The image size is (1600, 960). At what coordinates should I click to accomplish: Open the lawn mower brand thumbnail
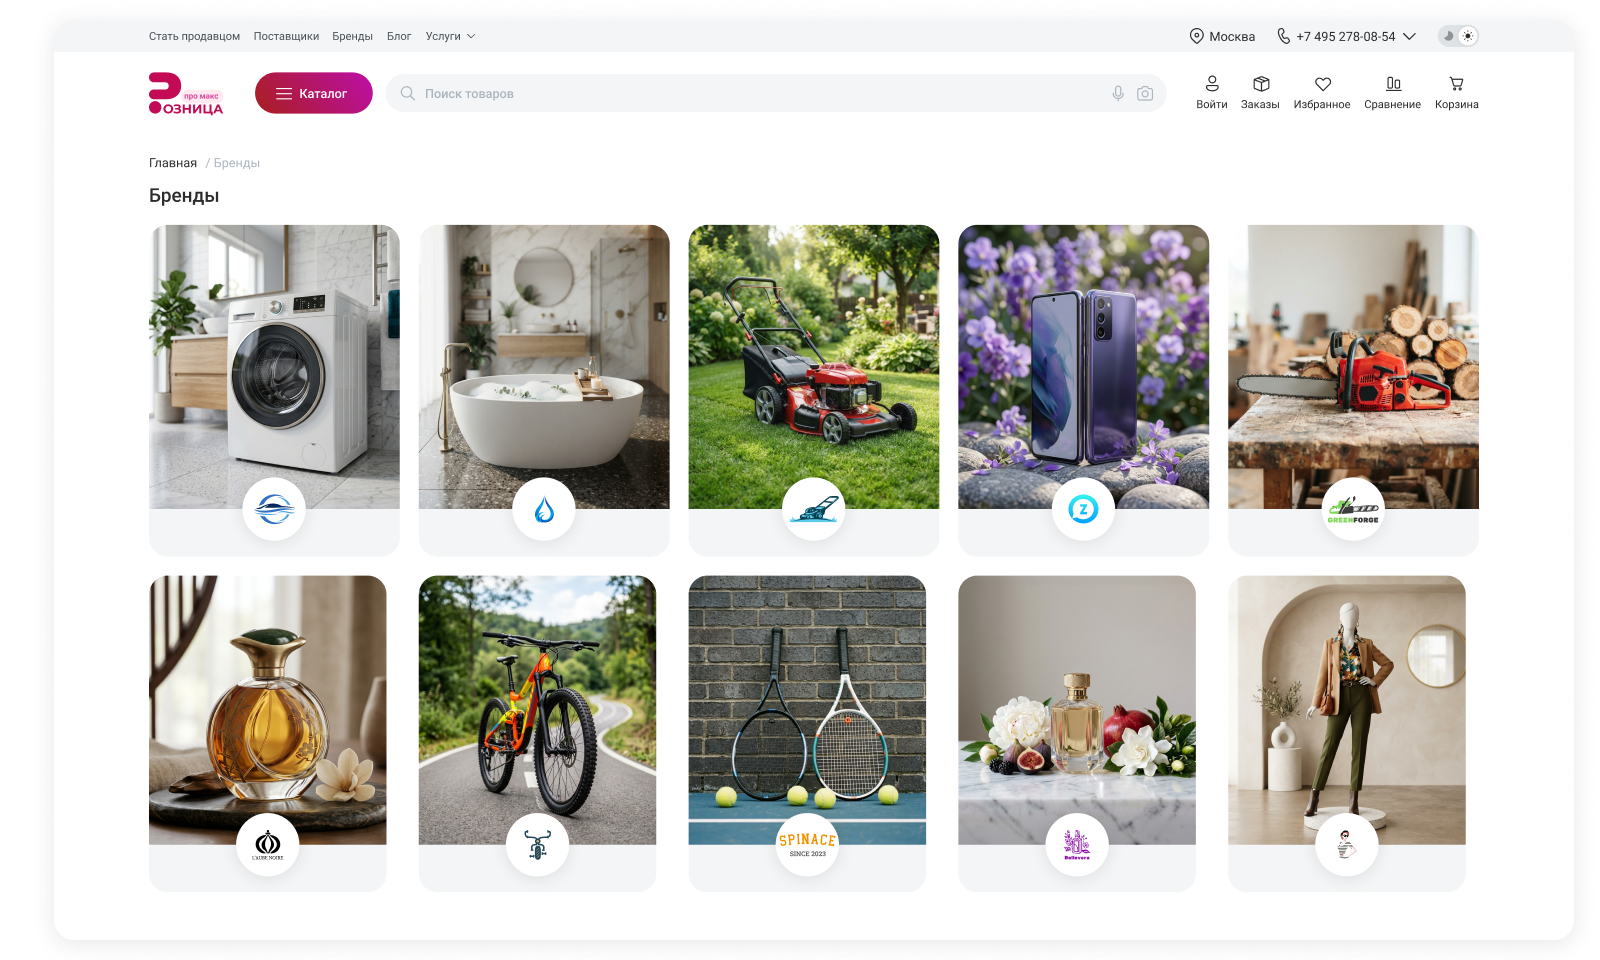tap(814, 367)
